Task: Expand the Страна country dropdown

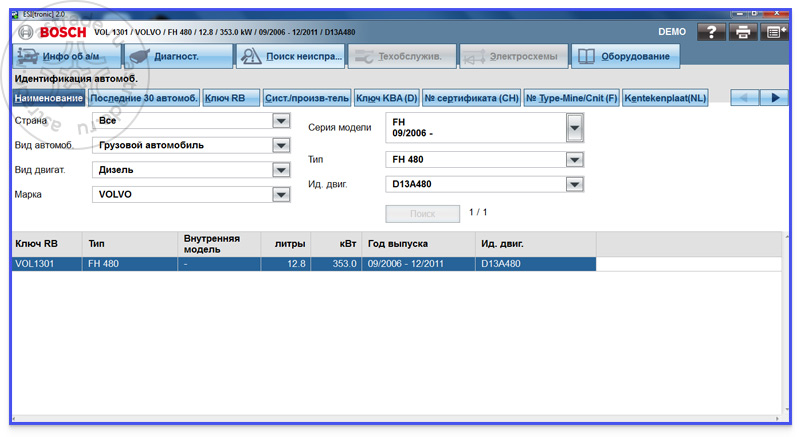Action: (281, 121)
